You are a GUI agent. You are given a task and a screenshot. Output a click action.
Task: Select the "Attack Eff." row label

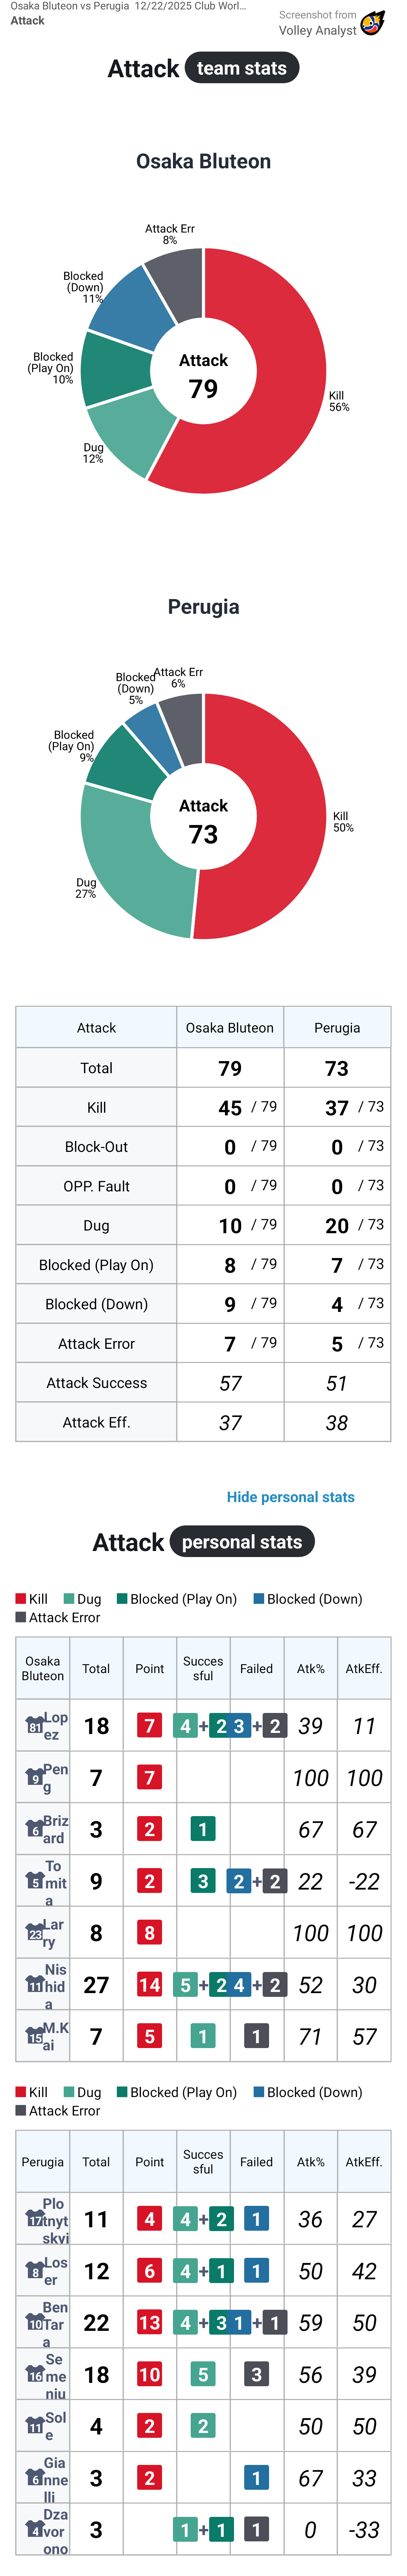point(96,1422)
